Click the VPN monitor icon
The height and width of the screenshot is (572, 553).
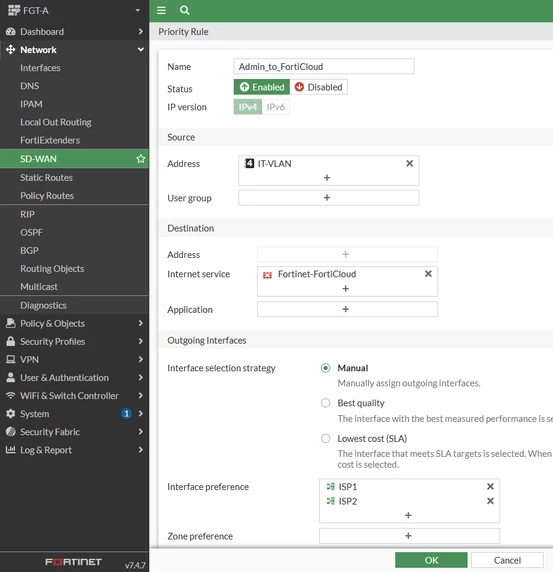point(11,359)
